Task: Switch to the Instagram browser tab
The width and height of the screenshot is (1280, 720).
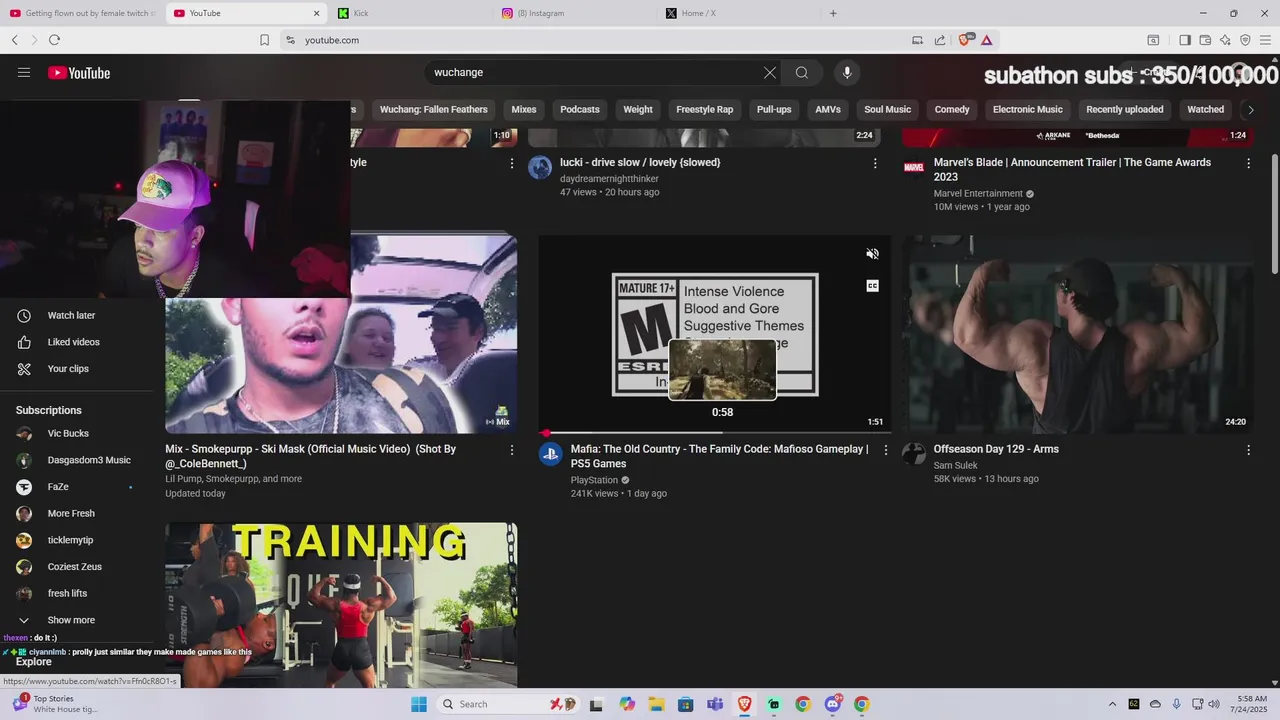Action: tap(574, 13)
